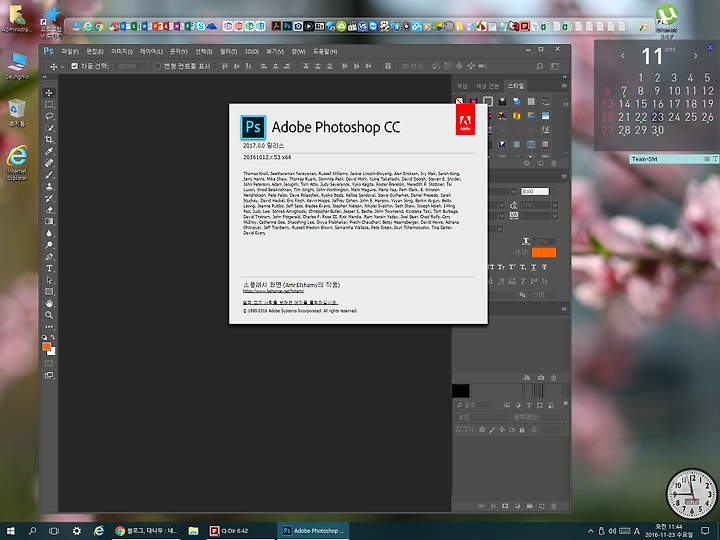
Task: Uncheck the 자동 선택 checkbox
Action: [x=74, y=66]
